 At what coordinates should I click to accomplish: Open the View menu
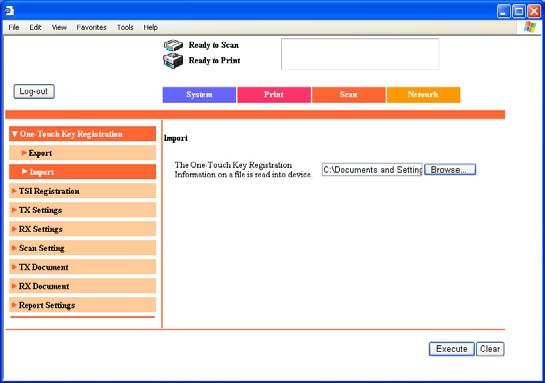coord(59,27)
